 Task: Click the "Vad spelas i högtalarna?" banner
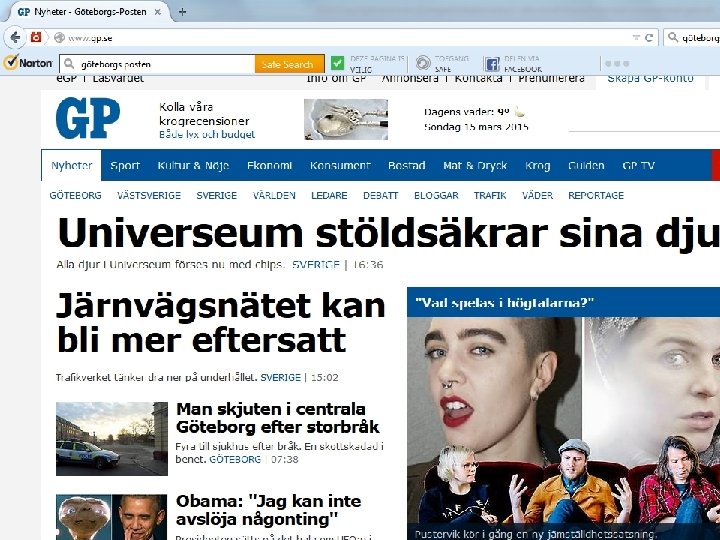563,303
